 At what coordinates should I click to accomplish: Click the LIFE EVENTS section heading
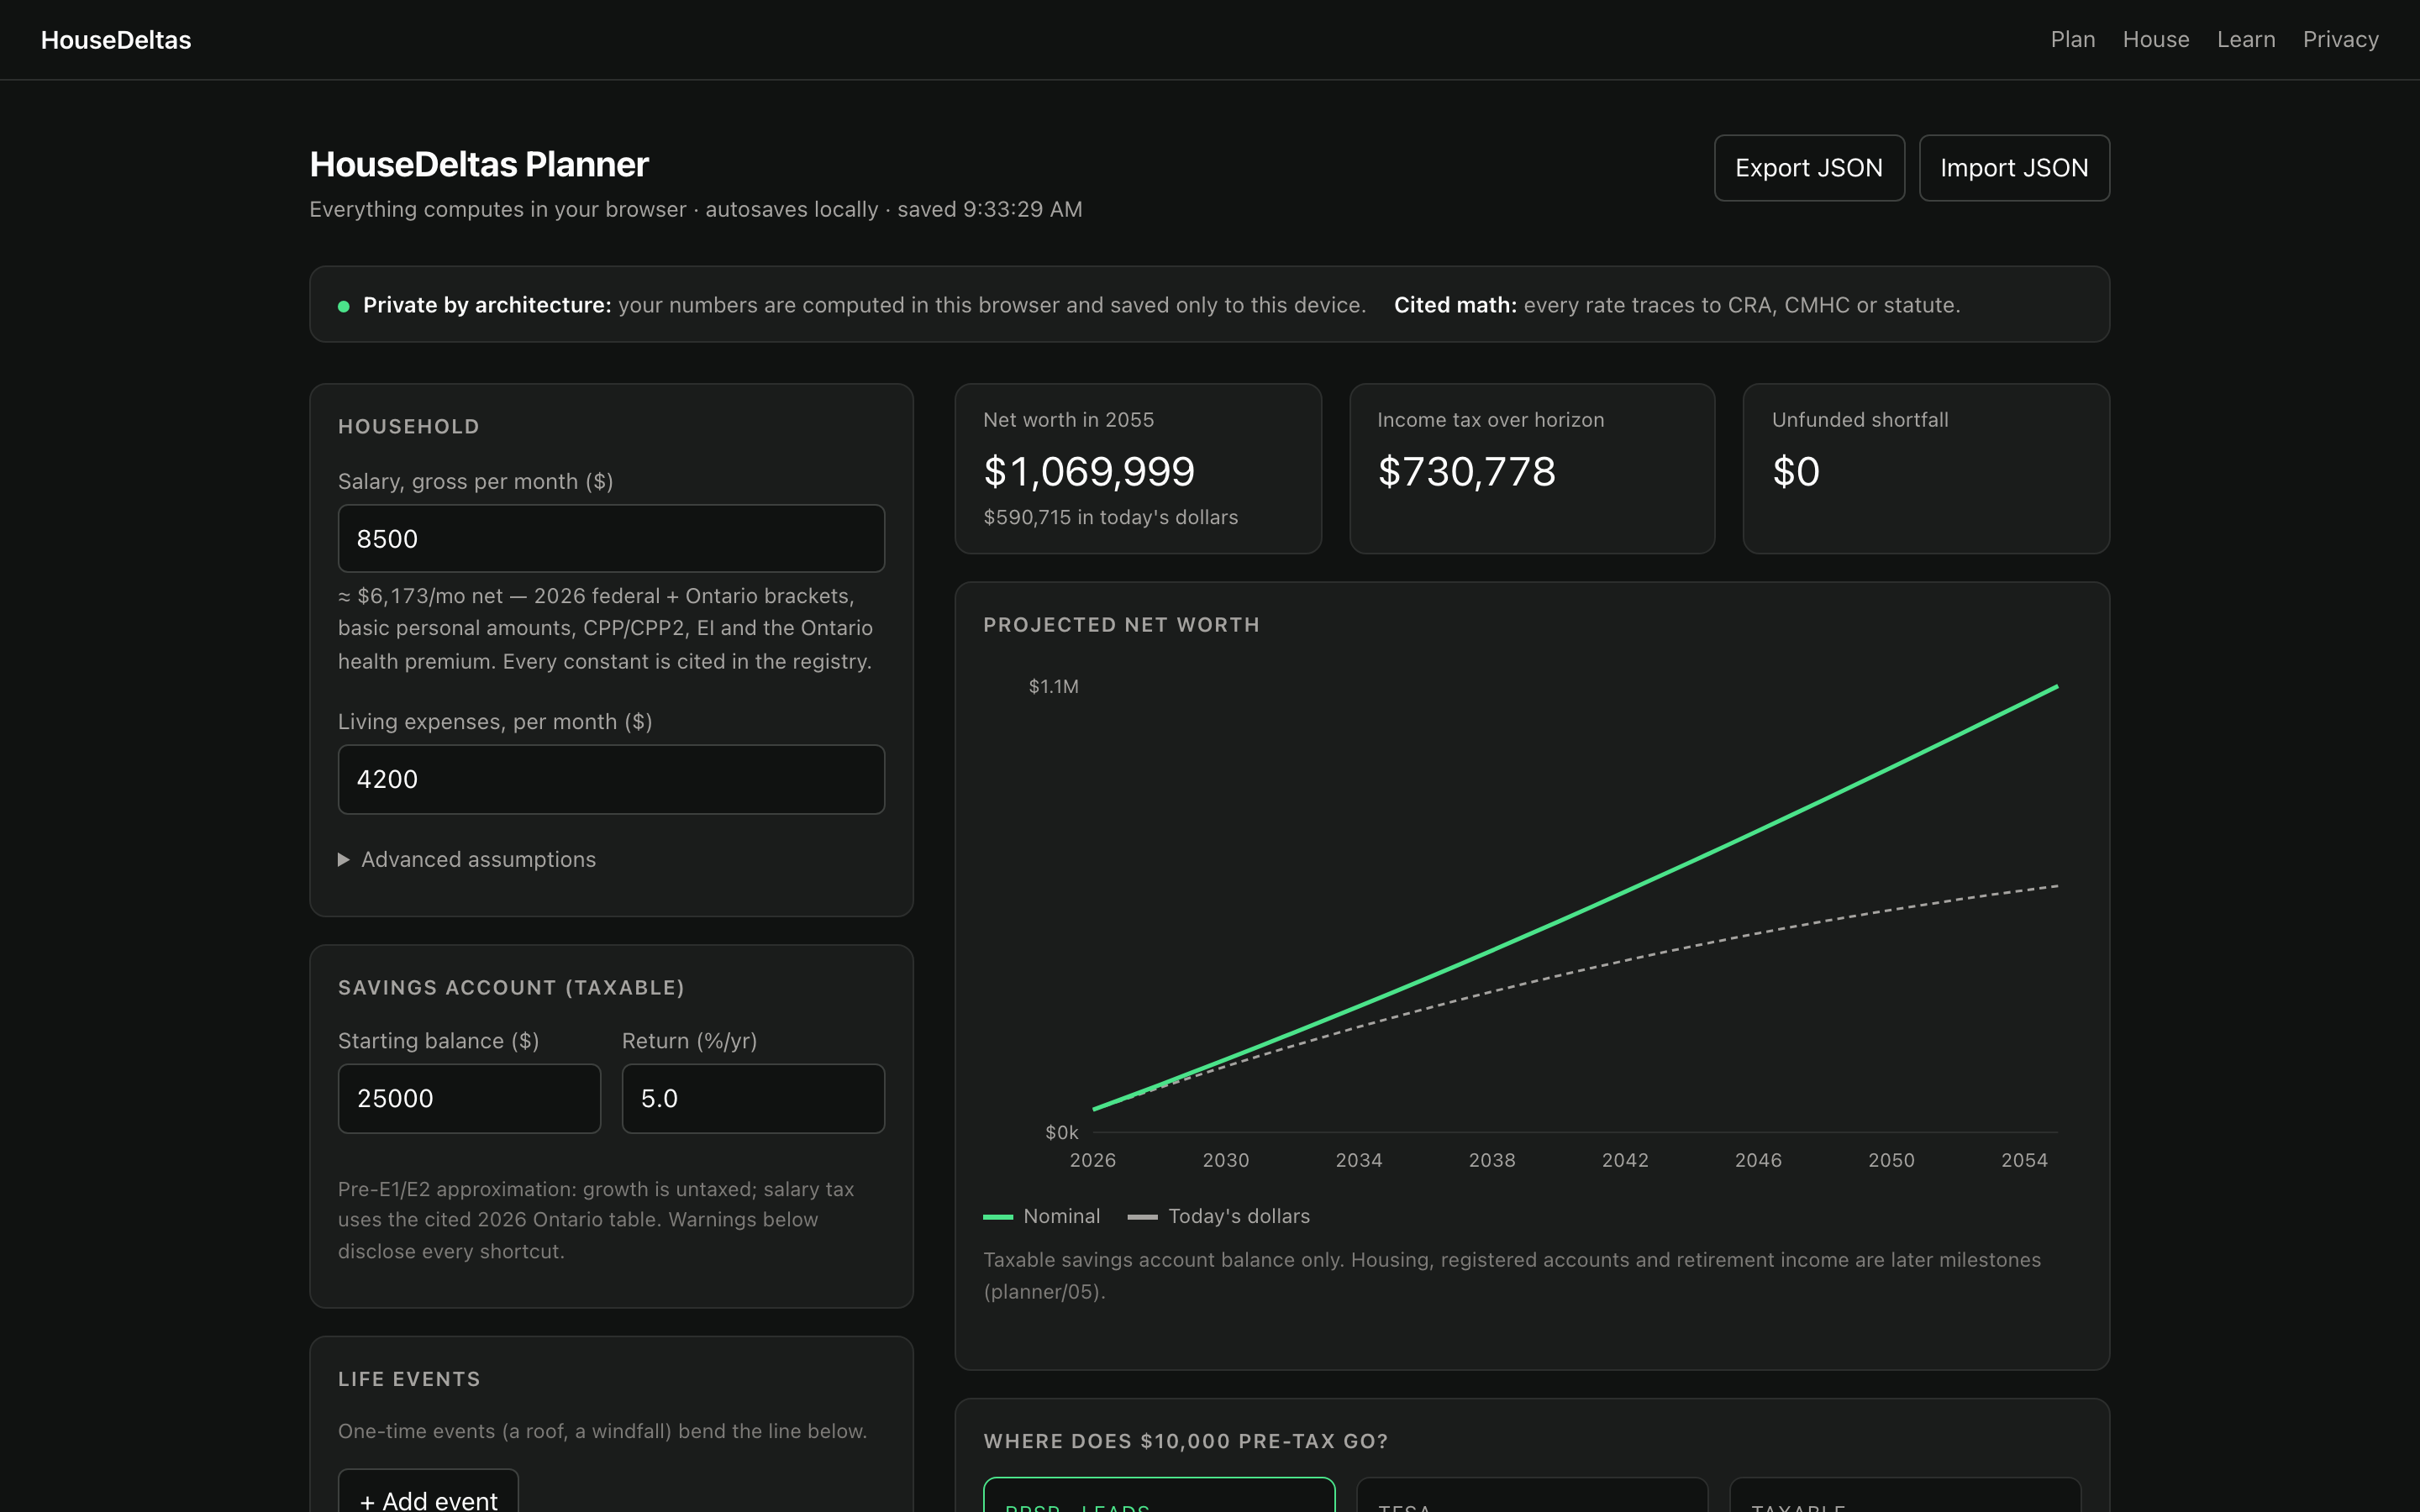tap(409, 1379)
